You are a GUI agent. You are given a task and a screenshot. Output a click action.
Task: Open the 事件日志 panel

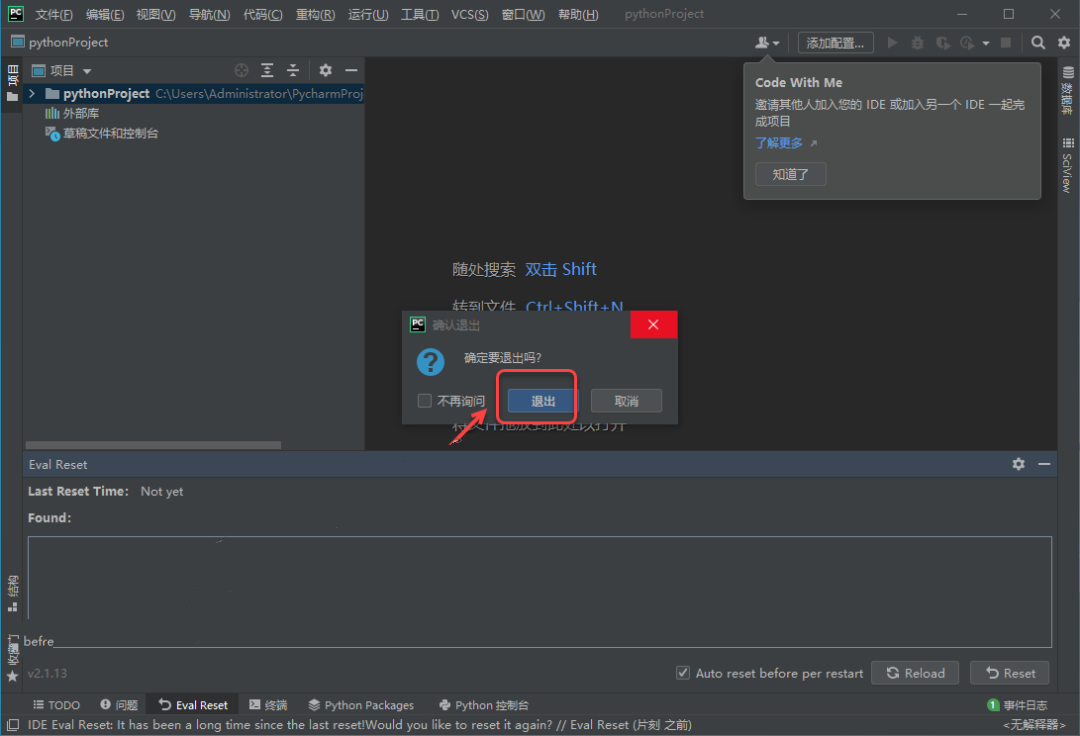1017,704
